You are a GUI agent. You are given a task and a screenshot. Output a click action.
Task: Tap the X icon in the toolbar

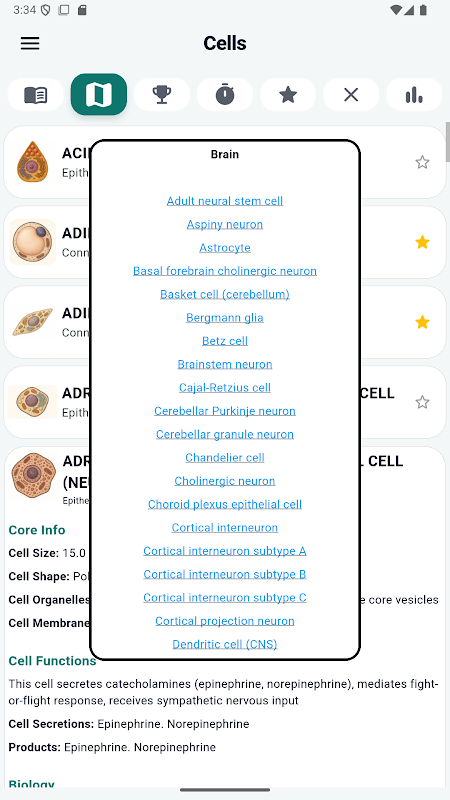point(351,95)
